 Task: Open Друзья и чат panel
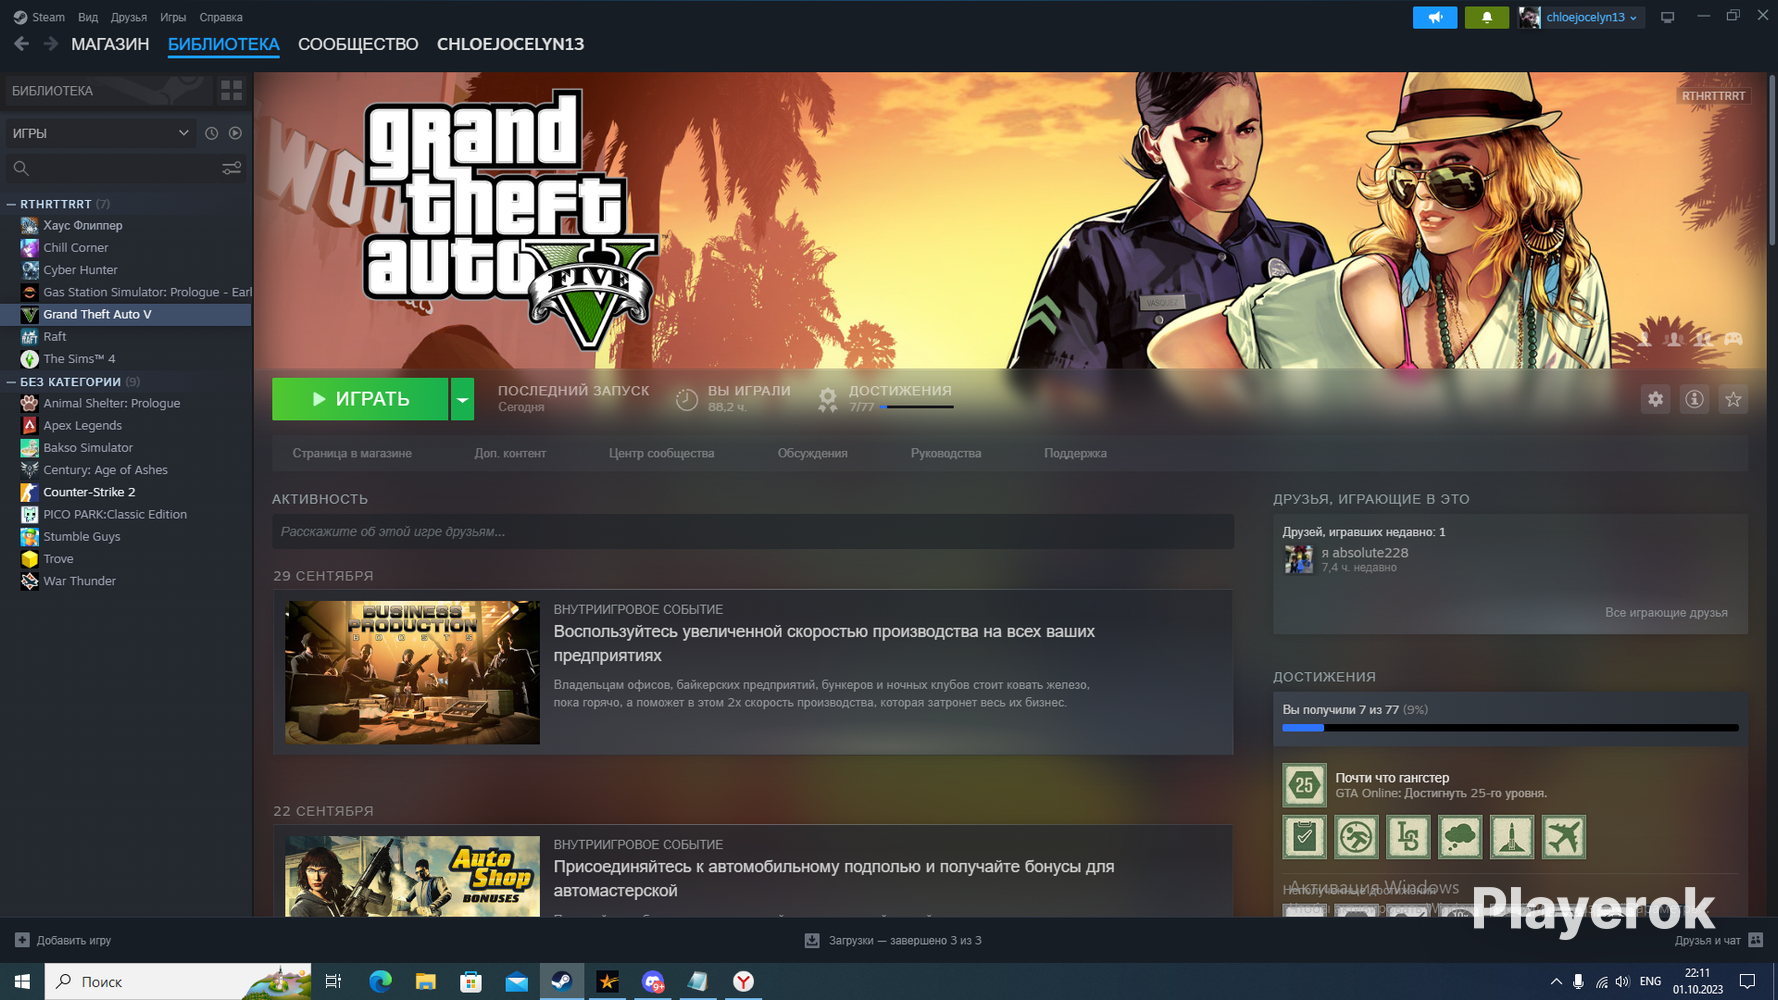tap(1719, 940)
